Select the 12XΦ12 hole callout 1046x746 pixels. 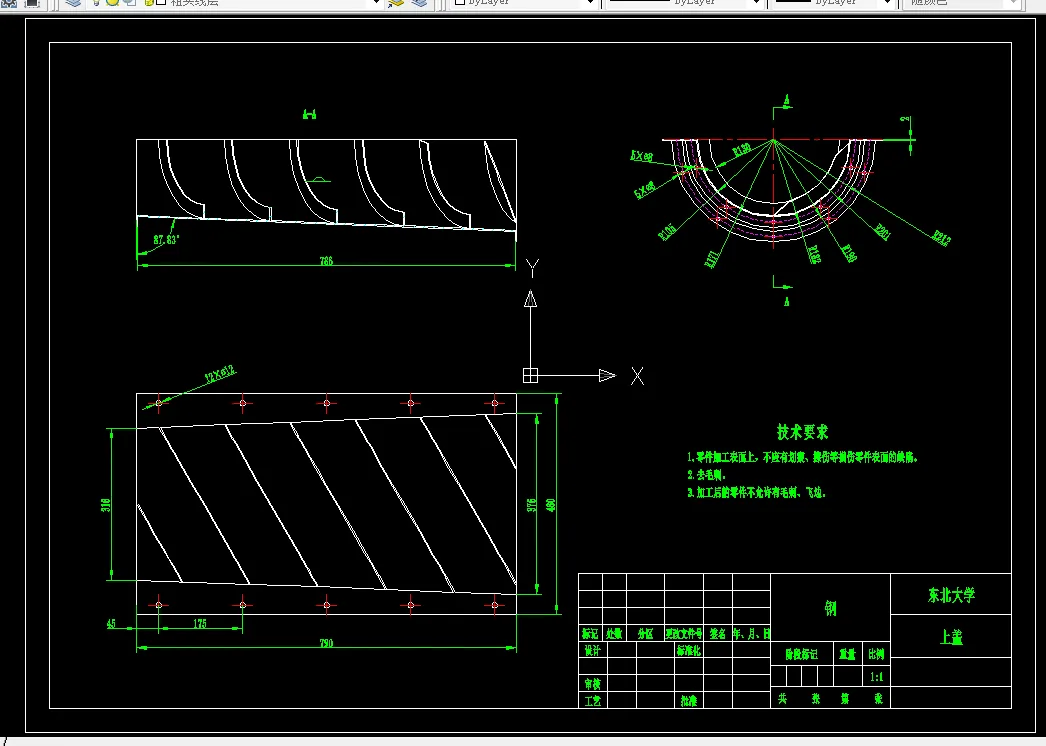pos(220,375)
